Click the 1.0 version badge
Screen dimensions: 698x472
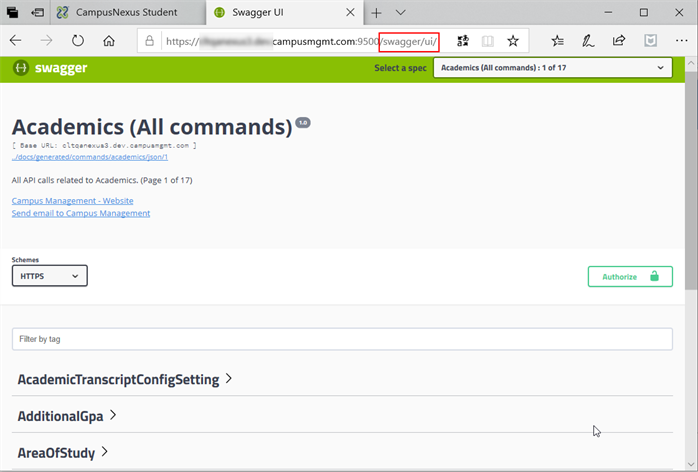pos(303,122)
